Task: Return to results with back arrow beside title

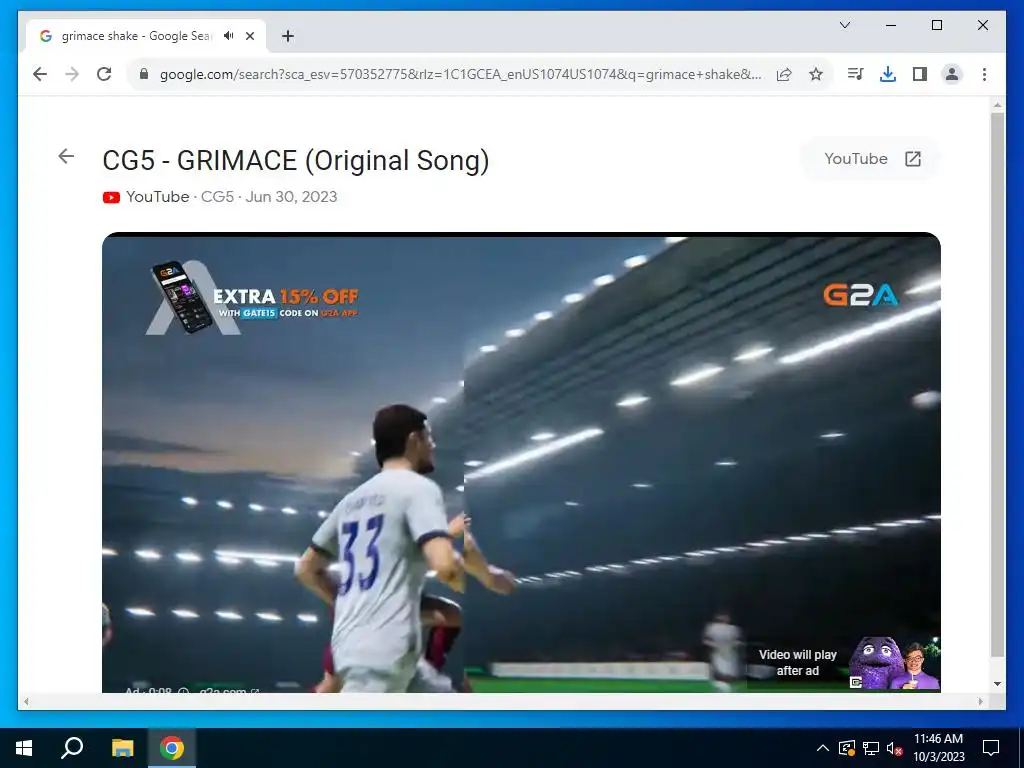Action: pyautogui.click(x=66, y=156)
